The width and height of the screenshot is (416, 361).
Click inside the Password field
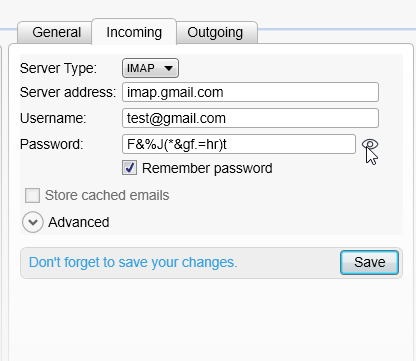click(239, 144)
